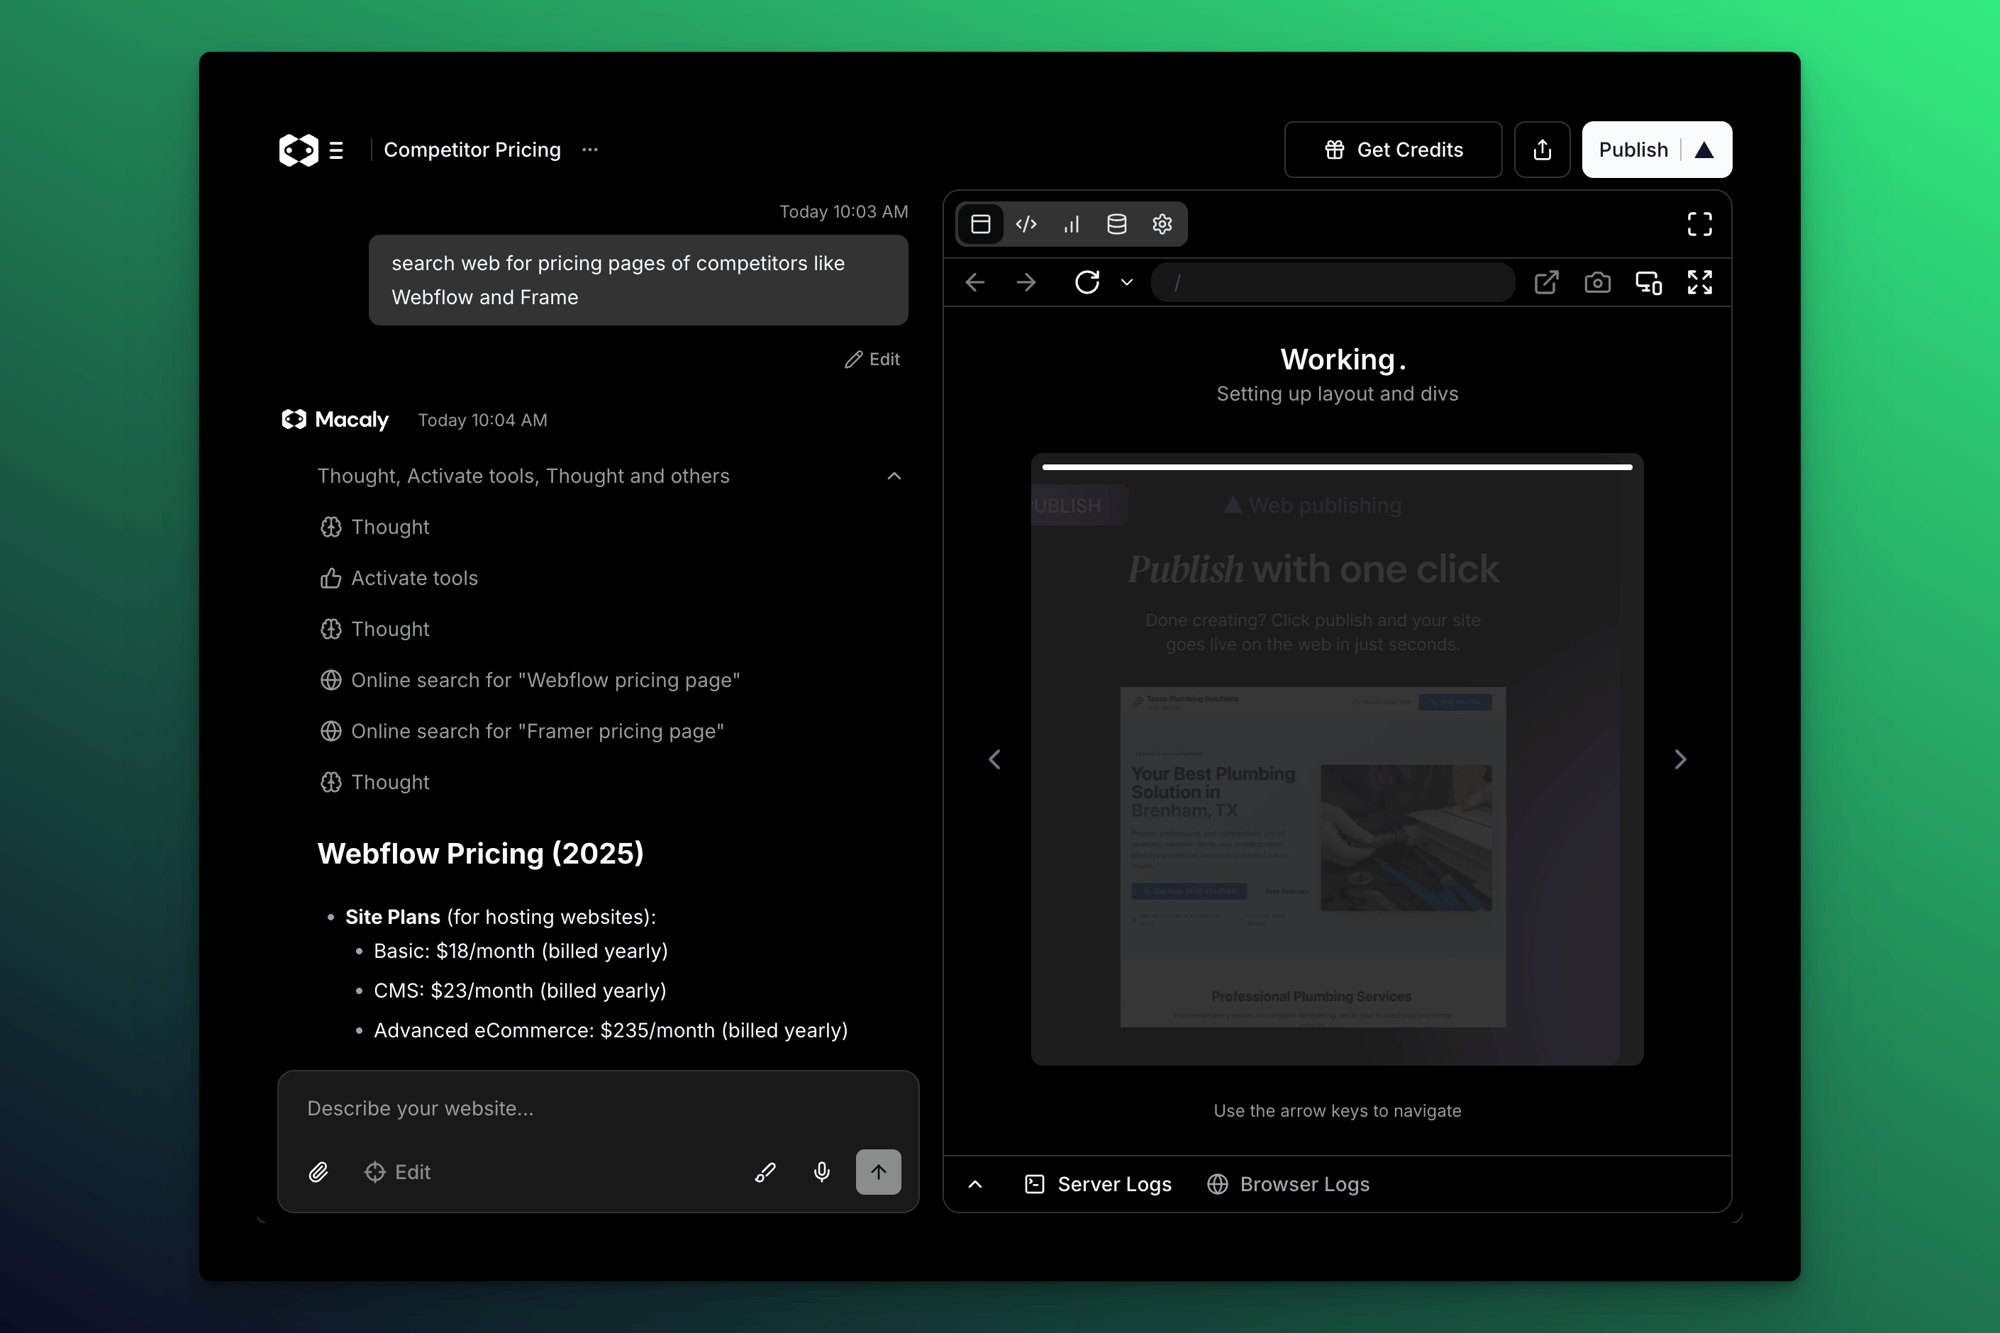
Task: Open the Publish dropdown arrow
Action: (x=1705, y=149)
